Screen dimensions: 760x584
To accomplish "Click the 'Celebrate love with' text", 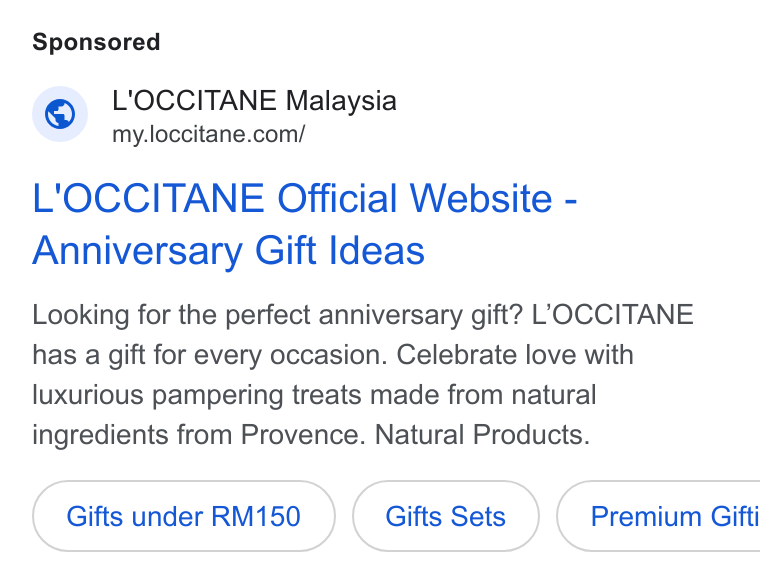I will [x=515, y=355].
